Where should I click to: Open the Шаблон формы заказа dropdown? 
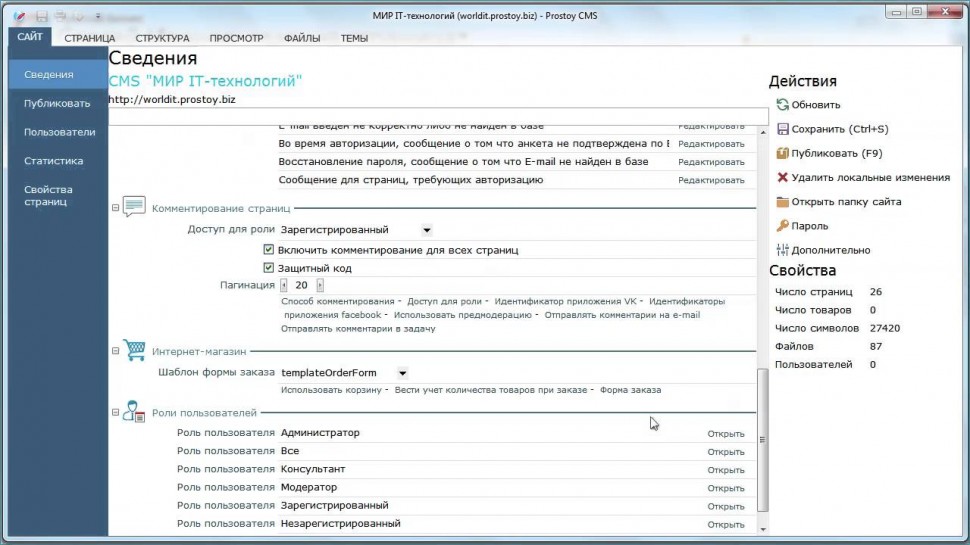402,373
